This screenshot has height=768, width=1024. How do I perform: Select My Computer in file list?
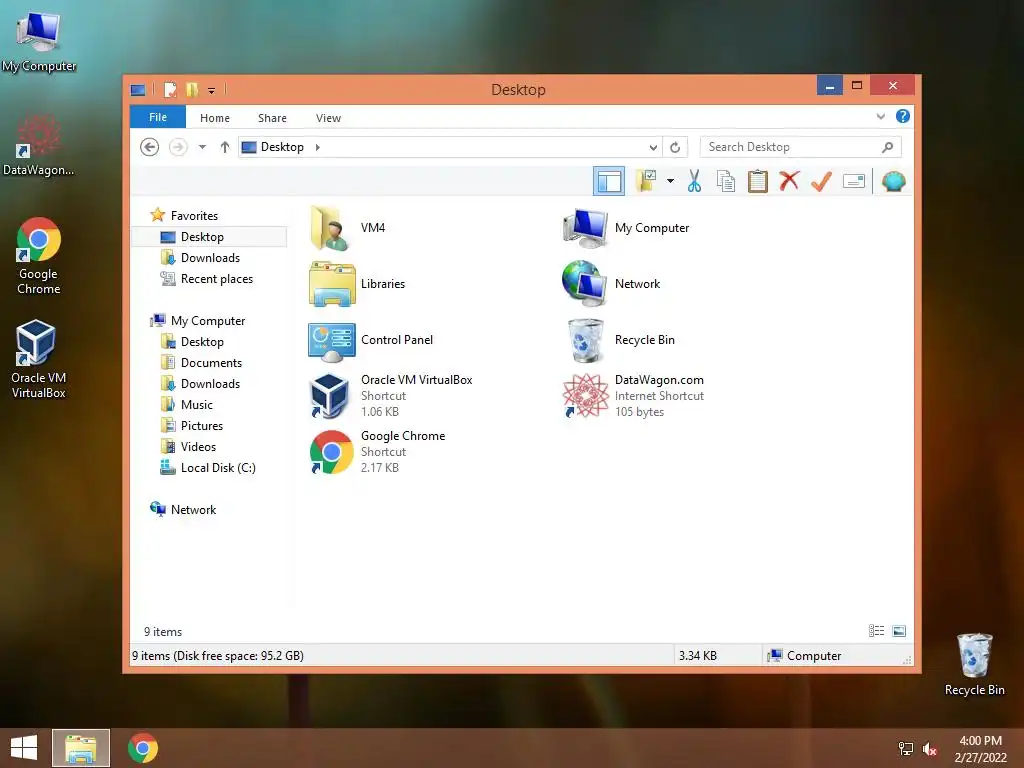[626, 227]
